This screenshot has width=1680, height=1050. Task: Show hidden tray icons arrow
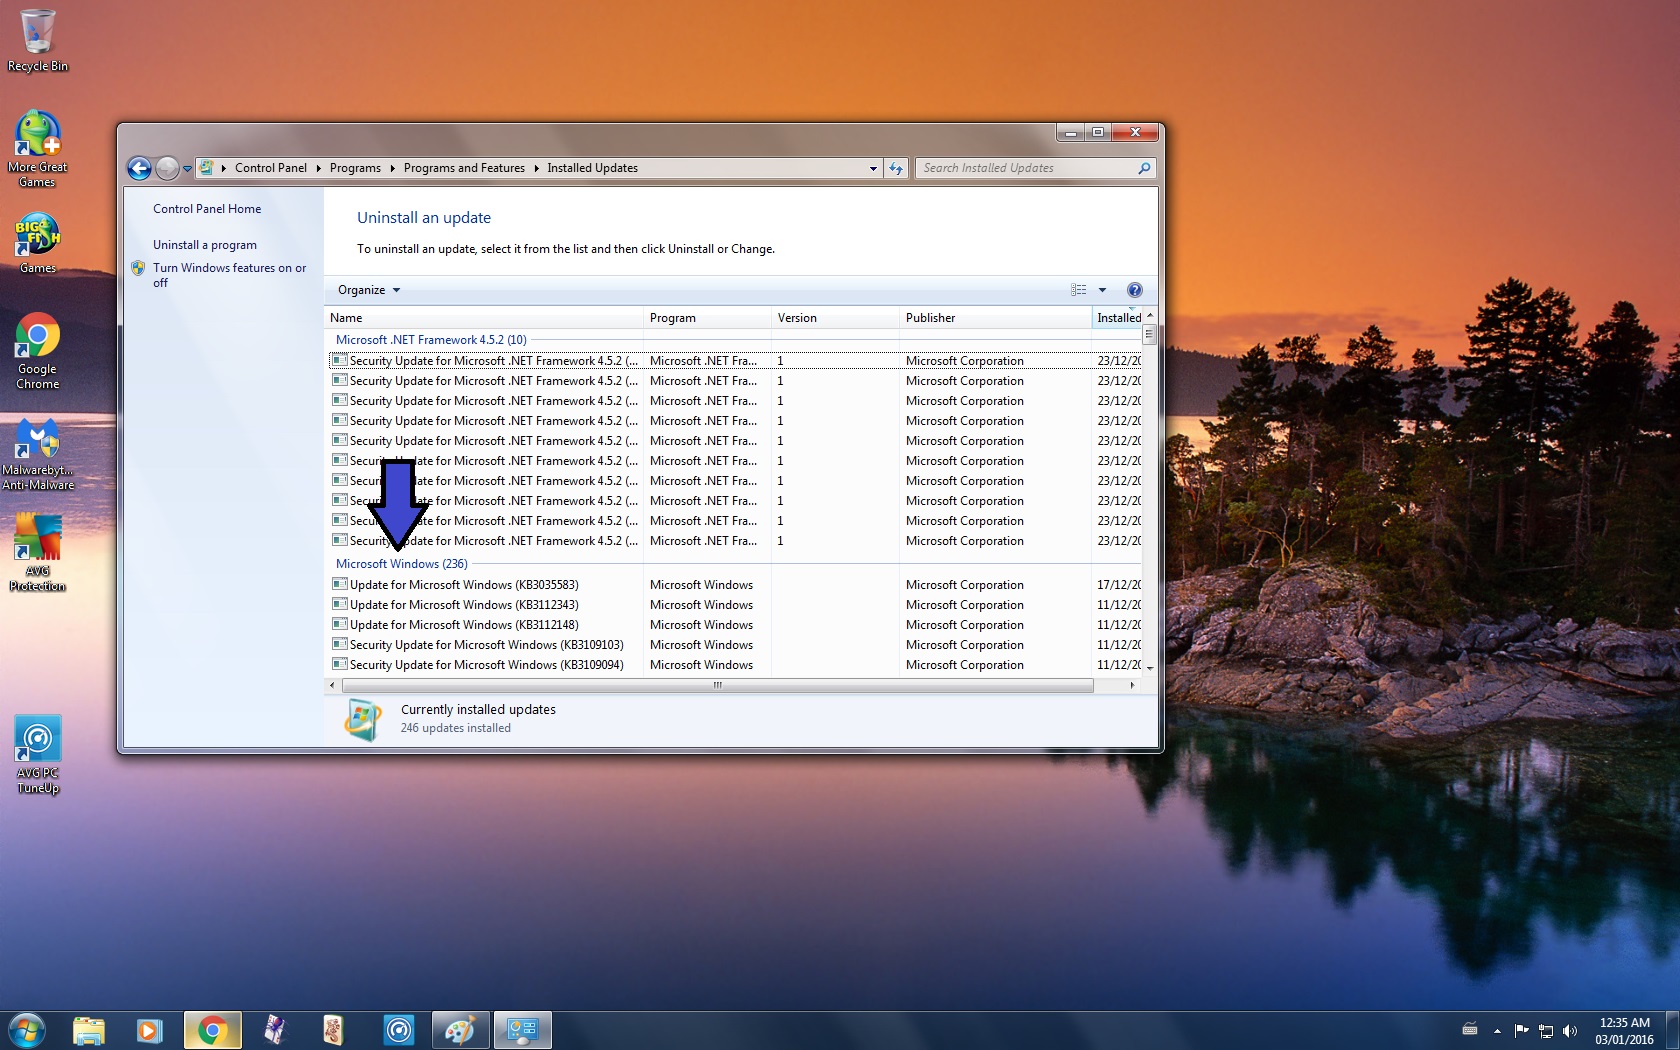(1497, 1030)
